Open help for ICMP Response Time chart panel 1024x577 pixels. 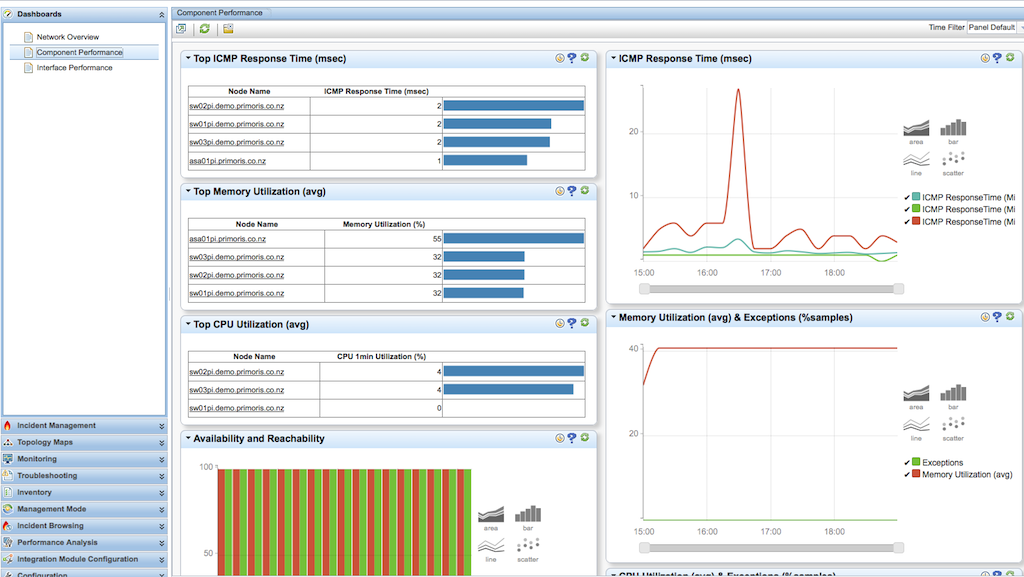click(x=997, y=58)
